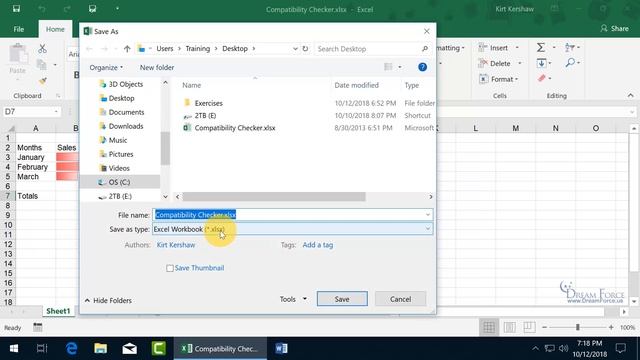
Task: Click the Change your view icon
Action: (x=388, y=67)
